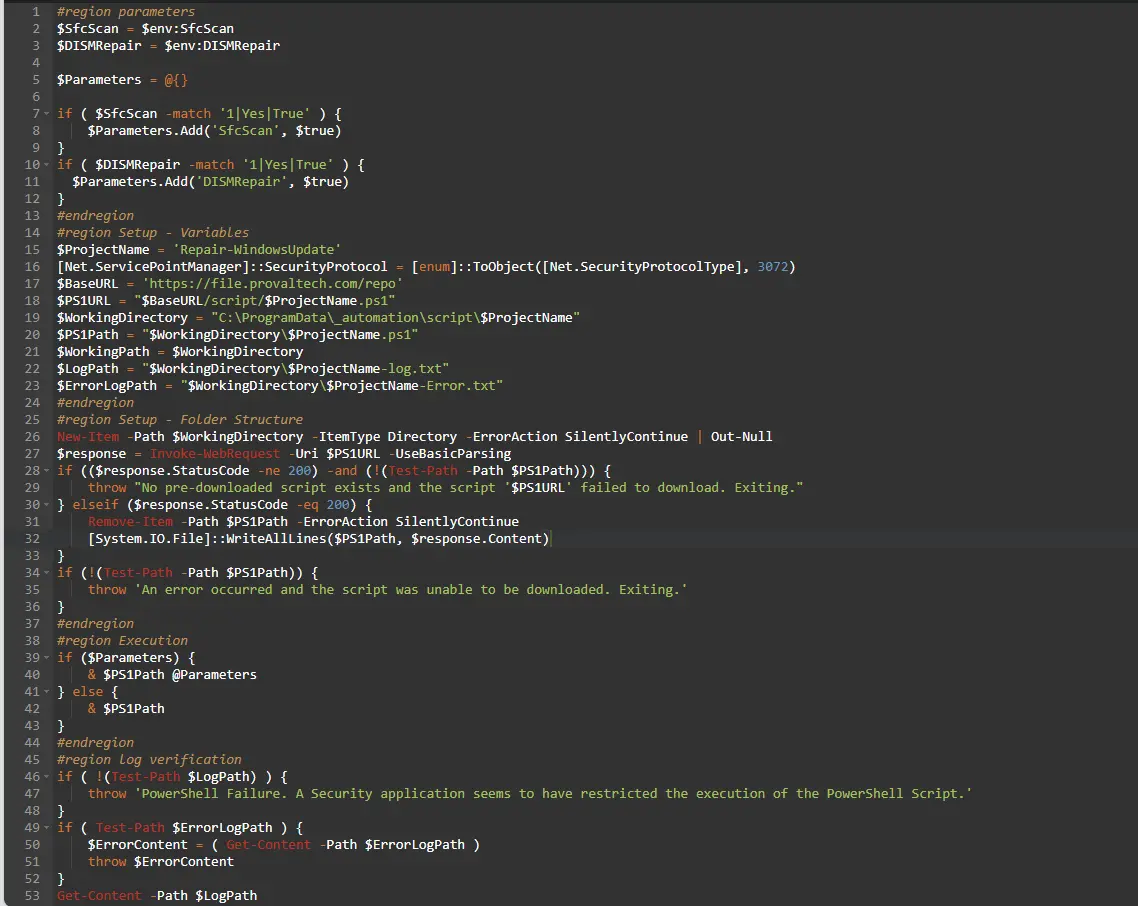Click '-UseBasicParsing' parameter
The height and width of the screenshot is (906, 1138).
[449, 454]
